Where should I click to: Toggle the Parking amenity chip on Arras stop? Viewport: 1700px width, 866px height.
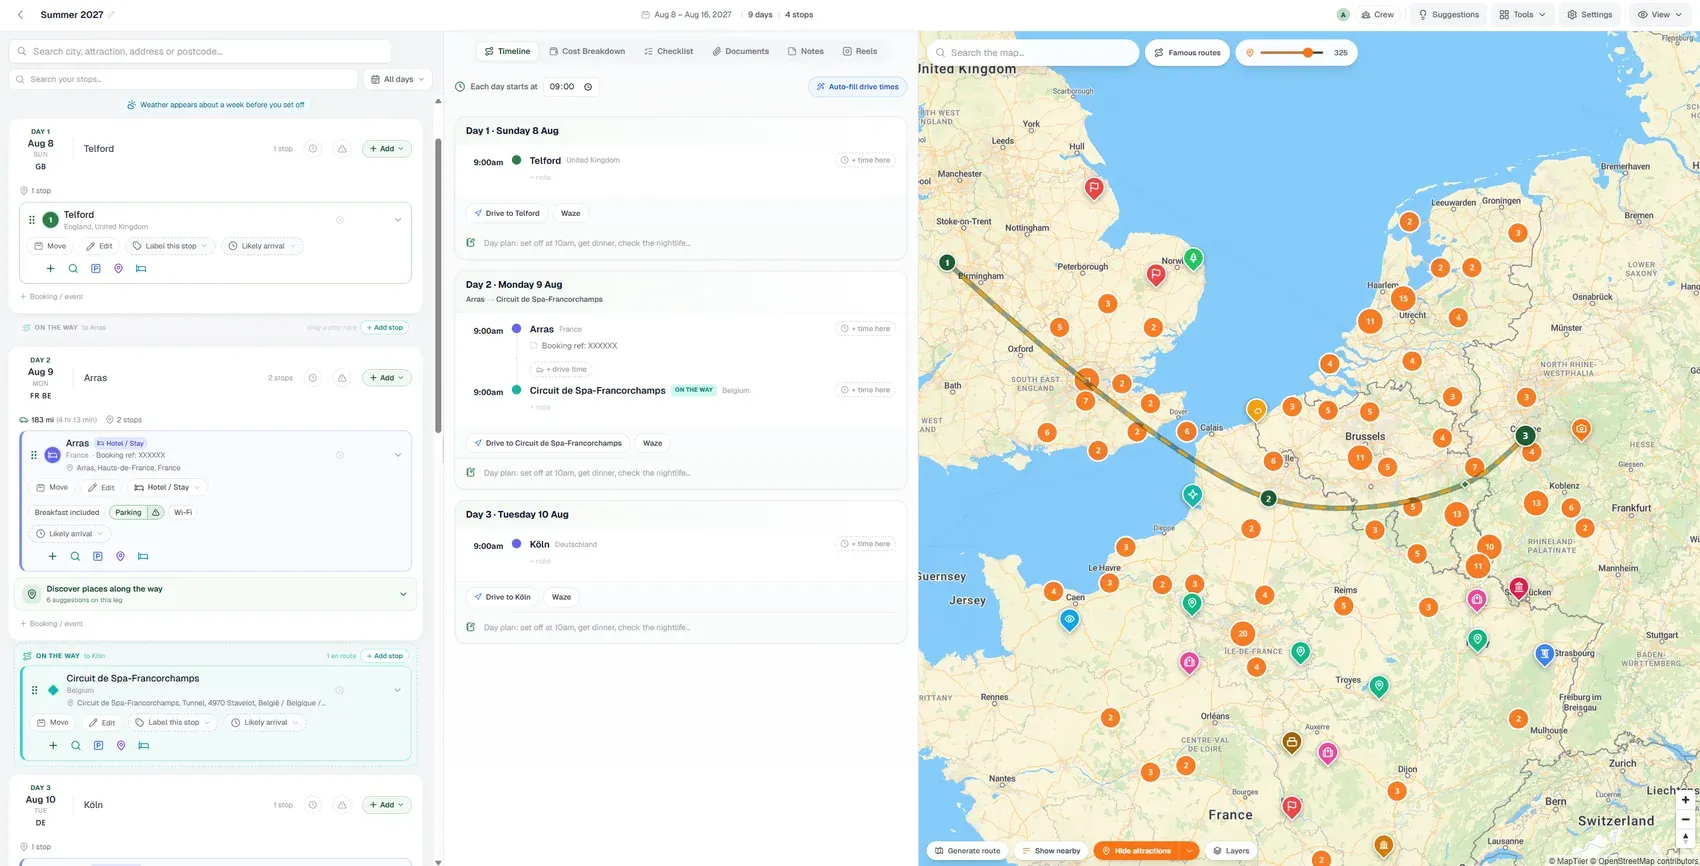(128, 512)
